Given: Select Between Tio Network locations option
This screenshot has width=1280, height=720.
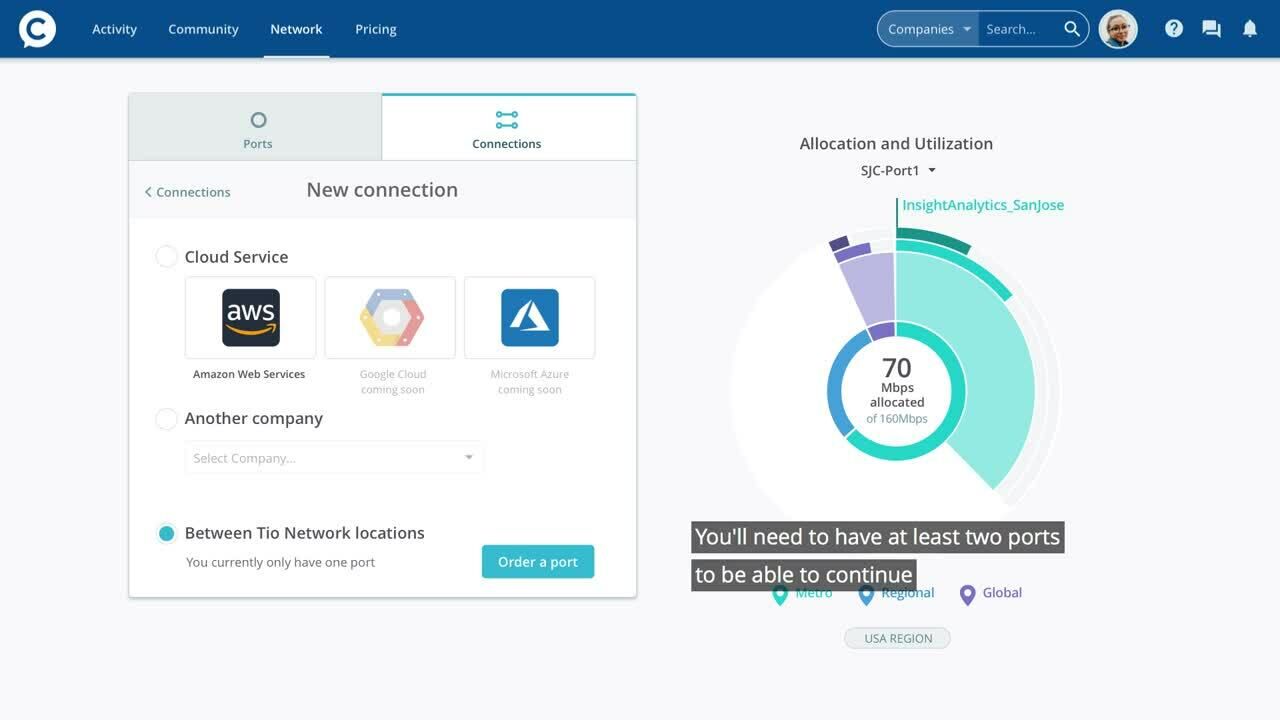Looking at the screenshot, I should pos(166,533).
